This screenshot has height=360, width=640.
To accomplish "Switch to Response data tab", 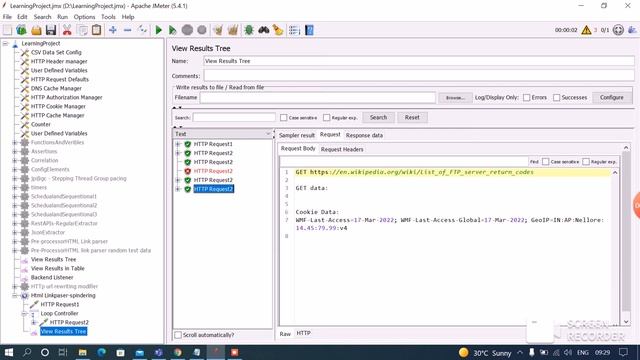I will tap(364, 135).
